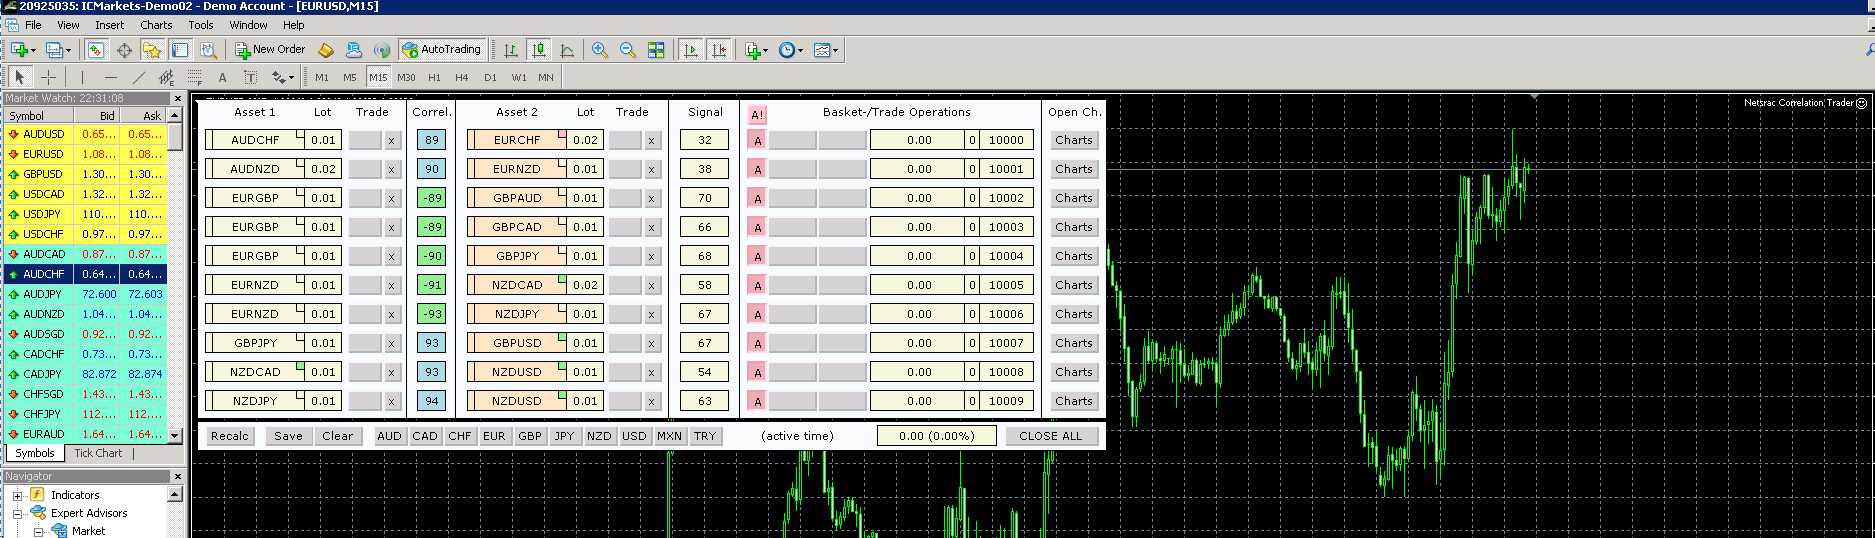The image size is (1875, 538).
Task: Switch timeframe to M5
Action: [349, 77]
